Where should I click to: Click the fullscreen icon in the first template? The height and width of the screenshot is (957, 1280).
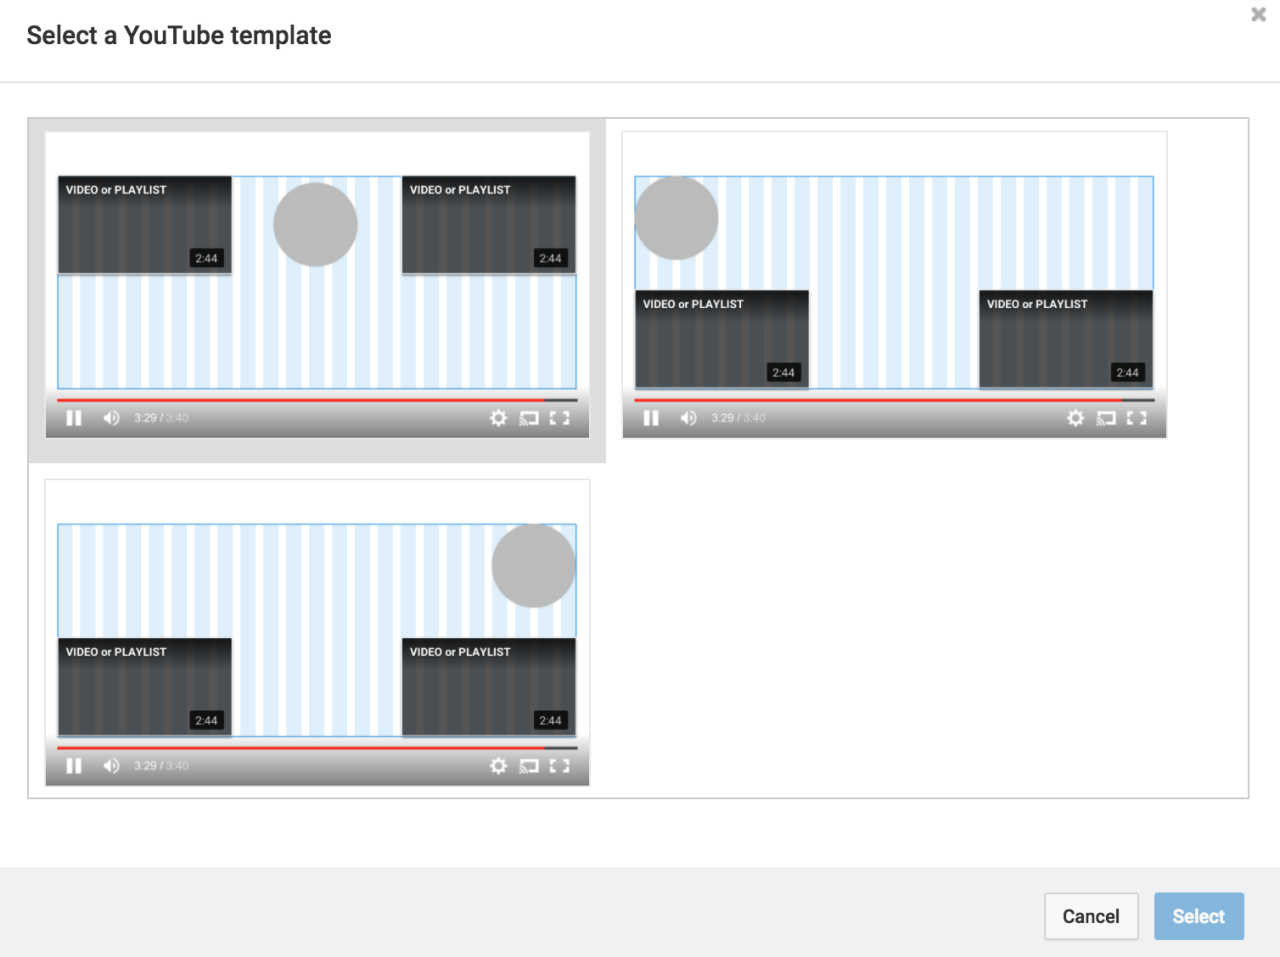[560, 418]
